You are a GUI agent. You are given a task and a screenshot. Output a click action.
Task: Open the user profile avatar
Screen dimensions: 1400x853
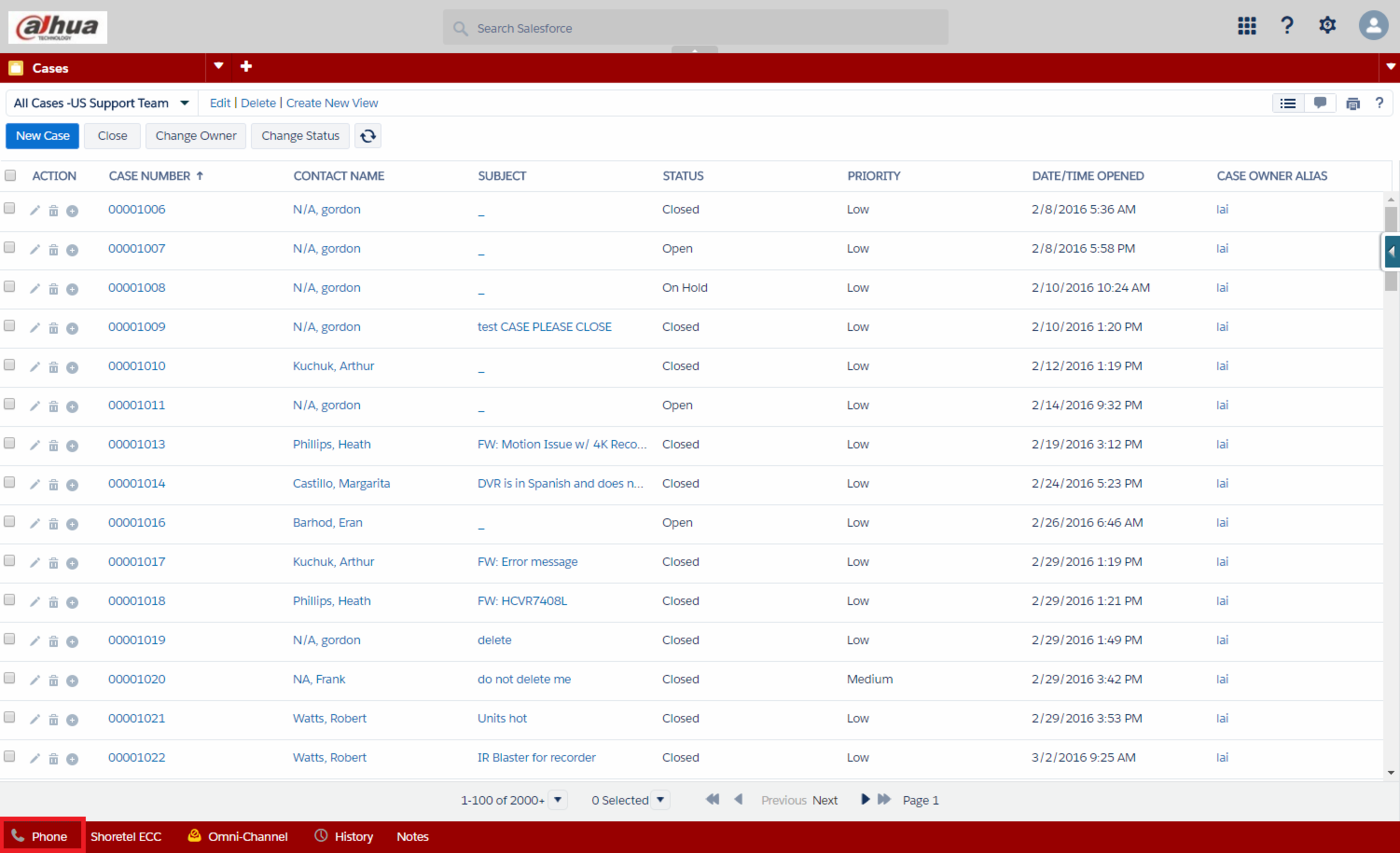click(1373, 26)
